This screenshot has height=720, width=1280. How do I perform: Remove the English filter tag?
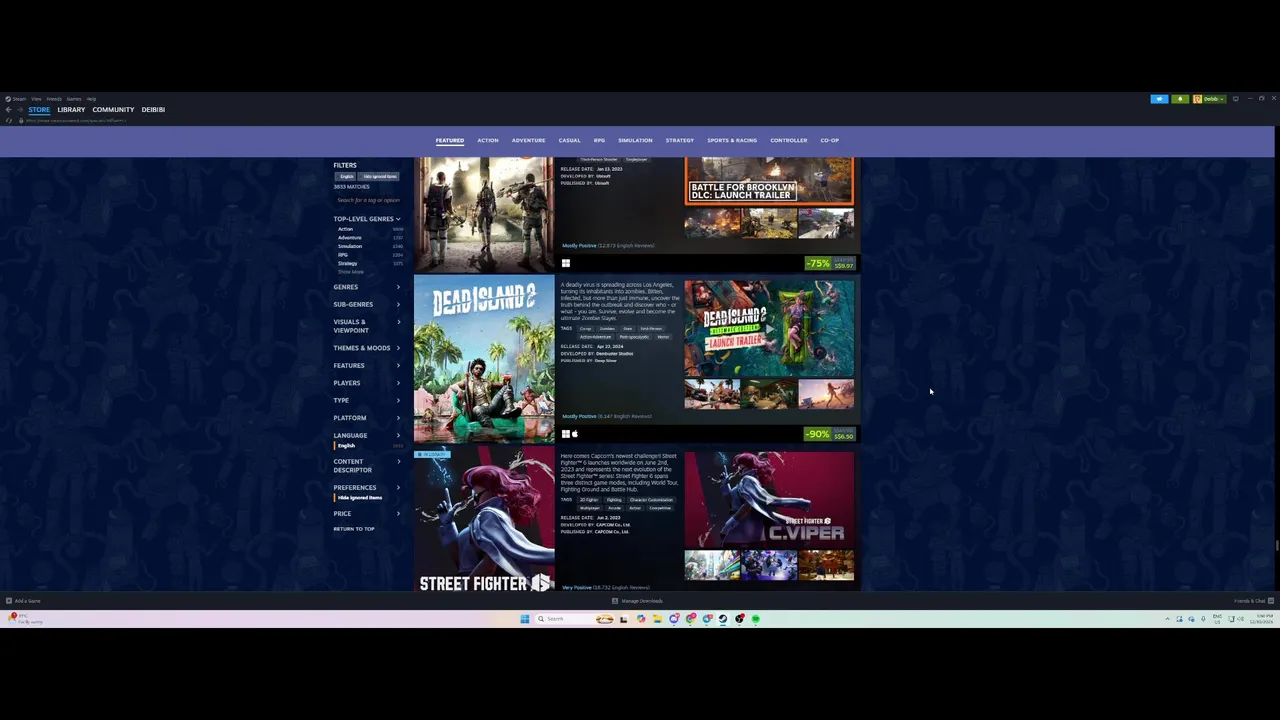click(346, 177)
